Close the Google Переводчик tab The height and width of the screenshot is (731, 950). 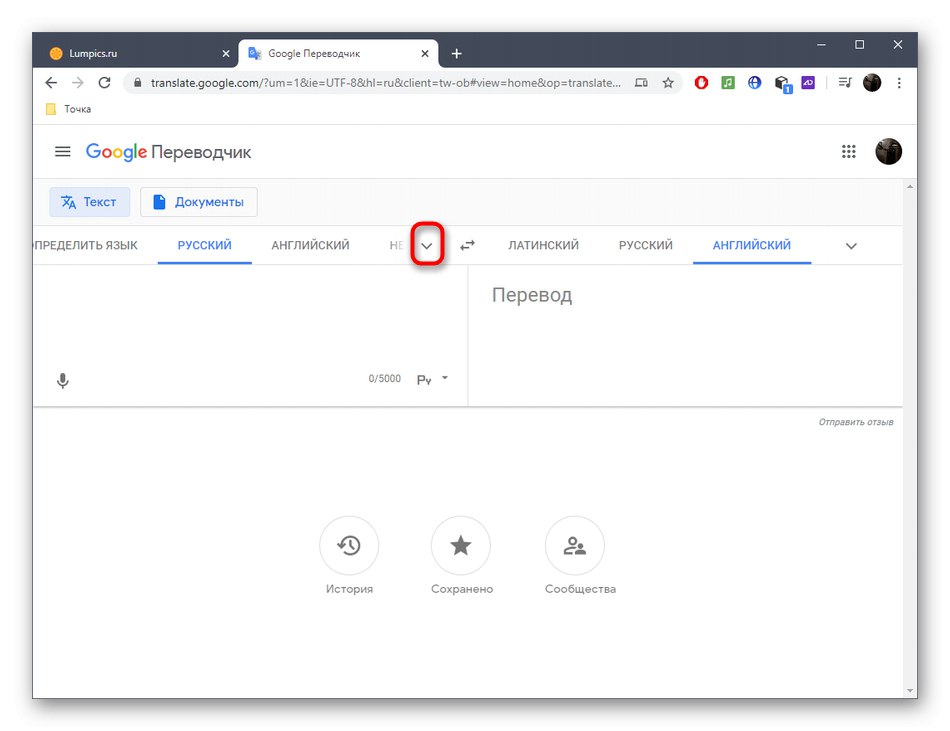(x=425, y=53)
